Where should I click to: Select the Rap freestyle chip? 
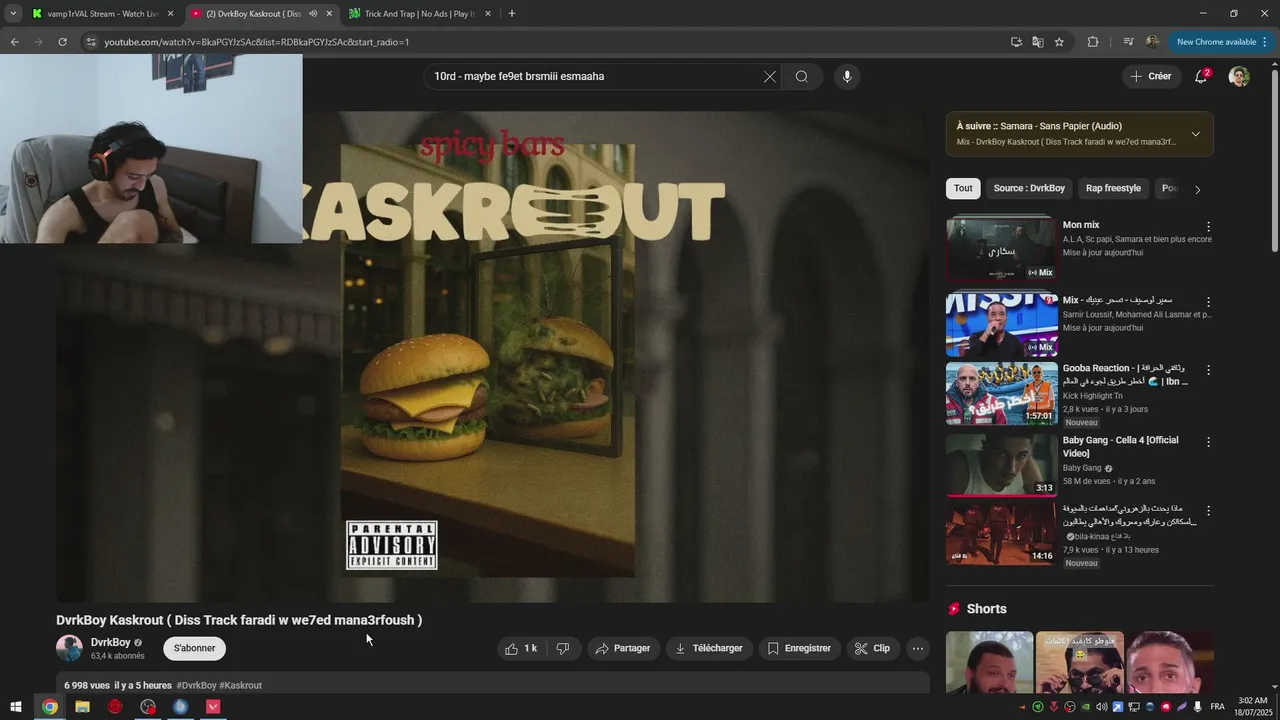pos(1113,188)
